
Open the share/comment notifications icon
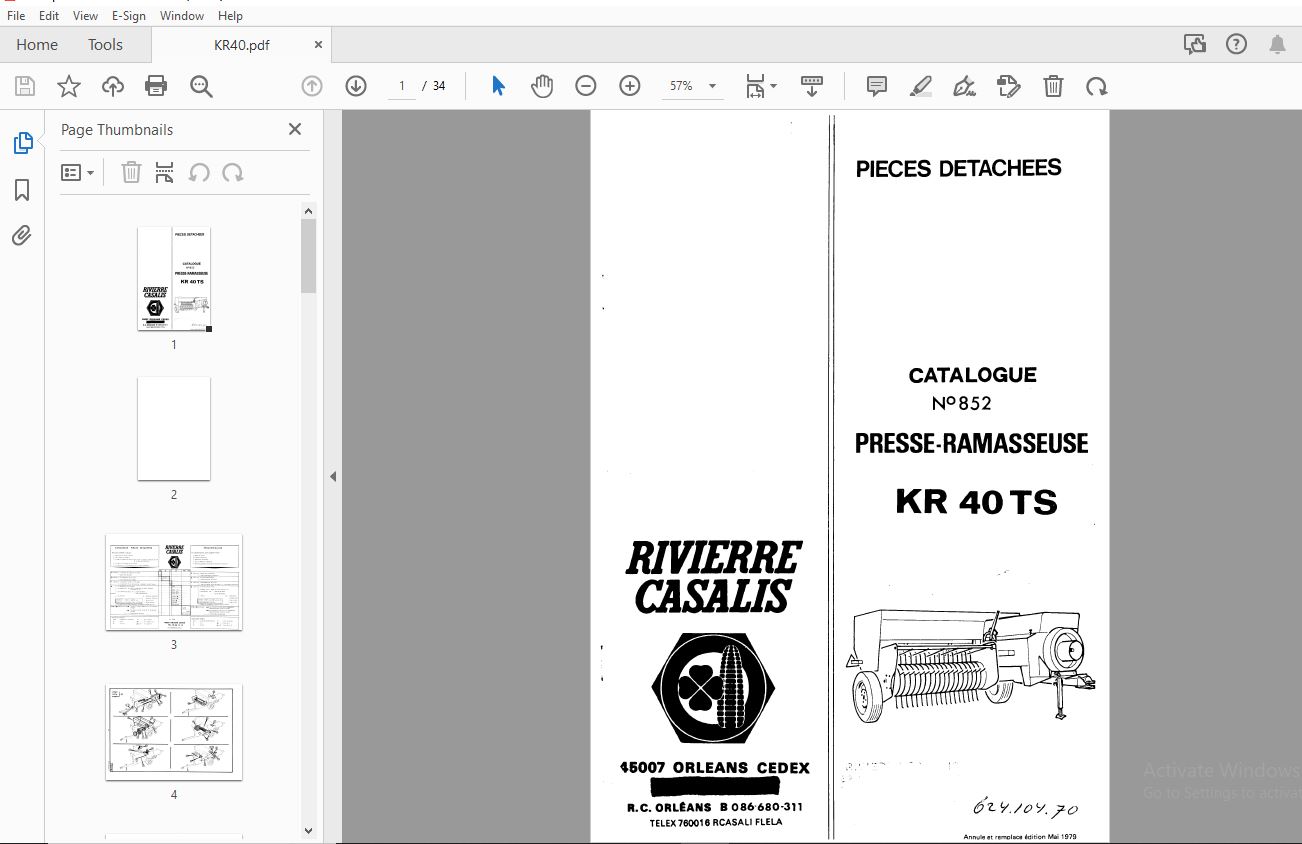(1194, 44)
